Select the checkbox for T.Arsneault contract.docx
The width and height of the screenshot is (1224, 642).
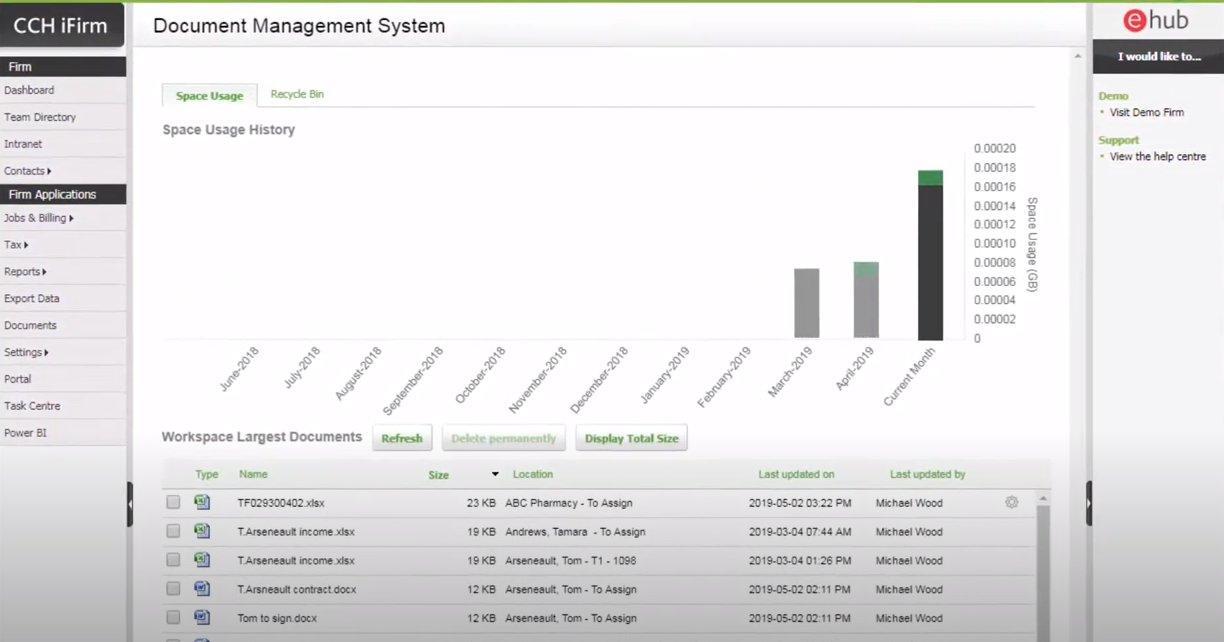[172, 589]
